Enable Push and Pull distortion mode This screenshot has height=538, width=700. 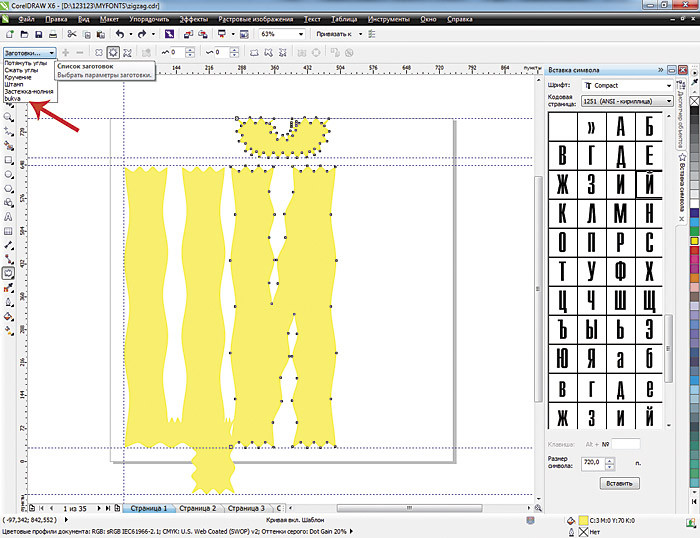point(99,53)
